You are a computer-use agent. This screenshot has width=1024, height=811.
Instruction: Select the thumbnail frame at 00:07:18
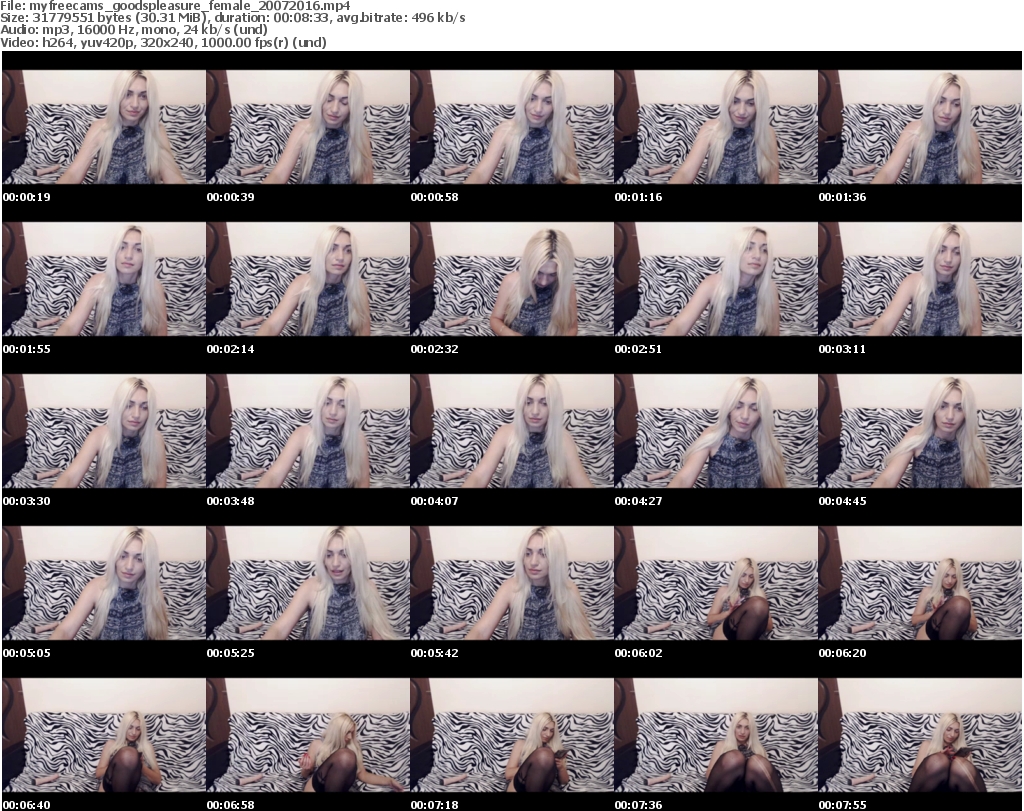coord(512,735)
